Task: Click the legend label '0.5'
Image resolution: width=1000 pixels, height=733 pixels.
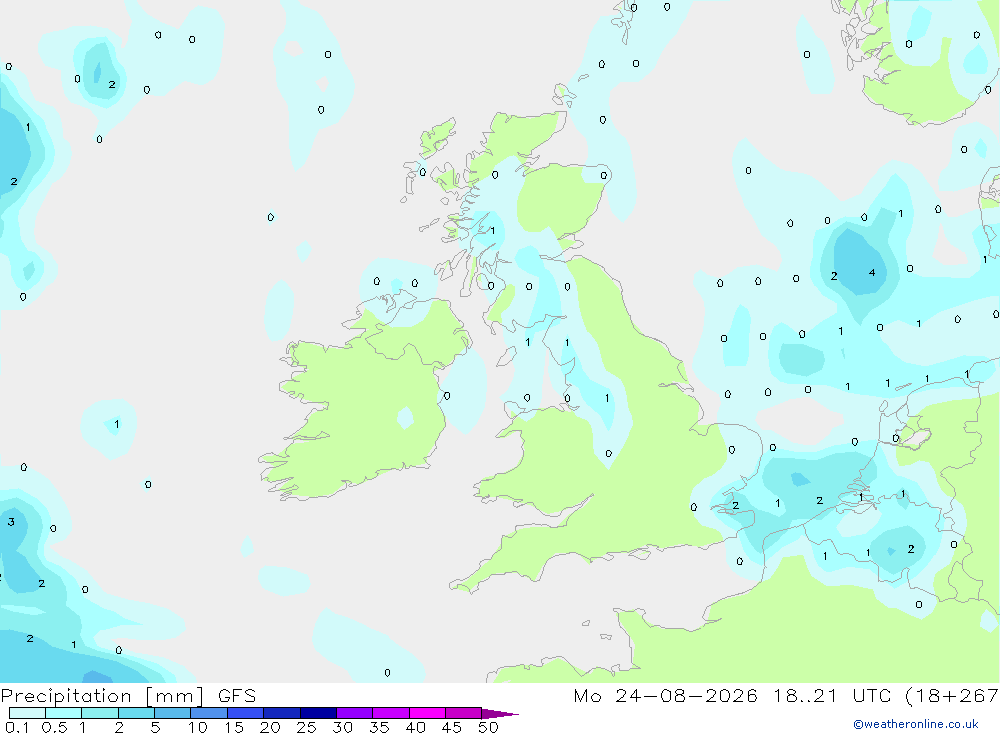Action: tap(54, 727)
